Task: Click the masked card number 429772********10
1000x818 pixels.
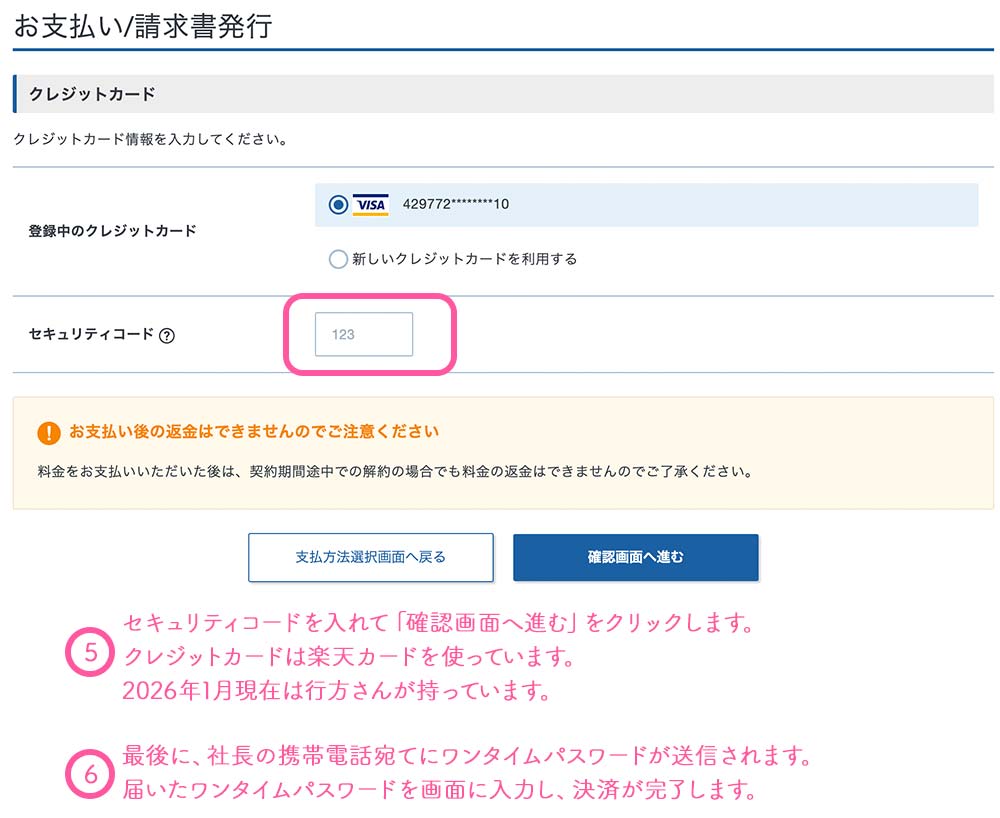Action: [x=456, y=205]
